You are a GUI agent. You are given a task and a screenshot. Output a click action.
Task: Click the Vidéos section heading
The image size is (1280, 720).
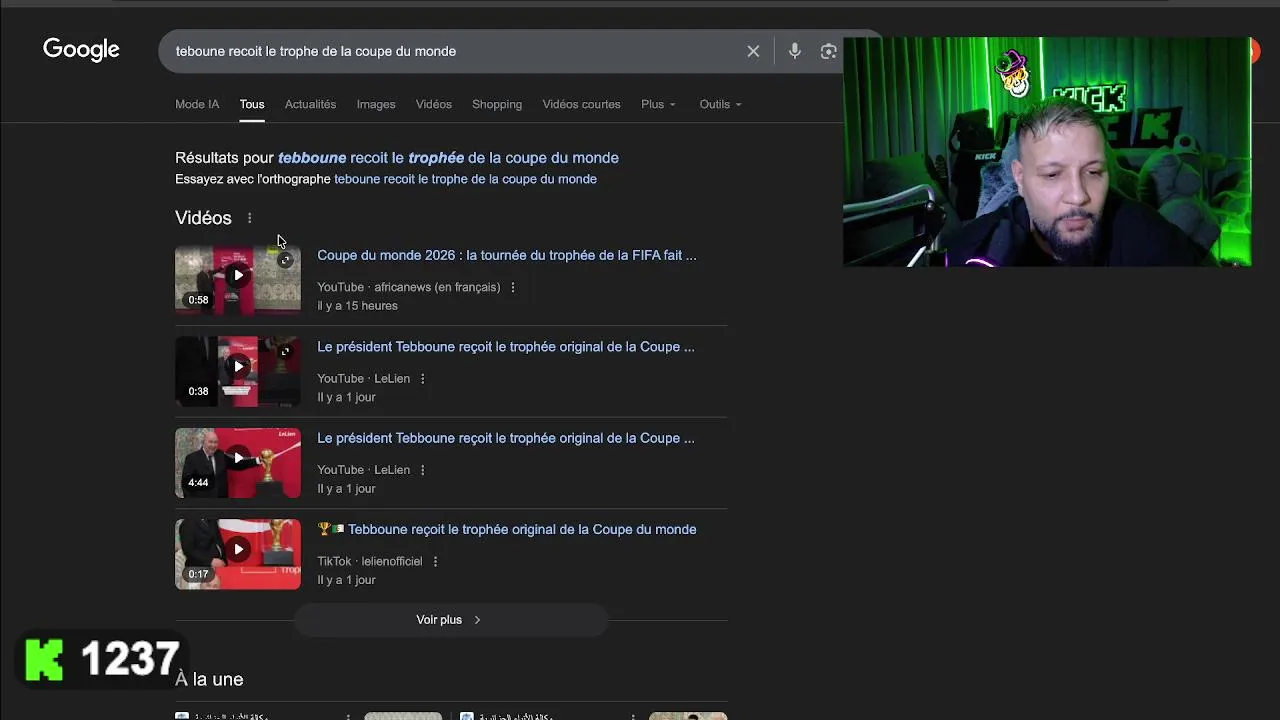(203, 218)
